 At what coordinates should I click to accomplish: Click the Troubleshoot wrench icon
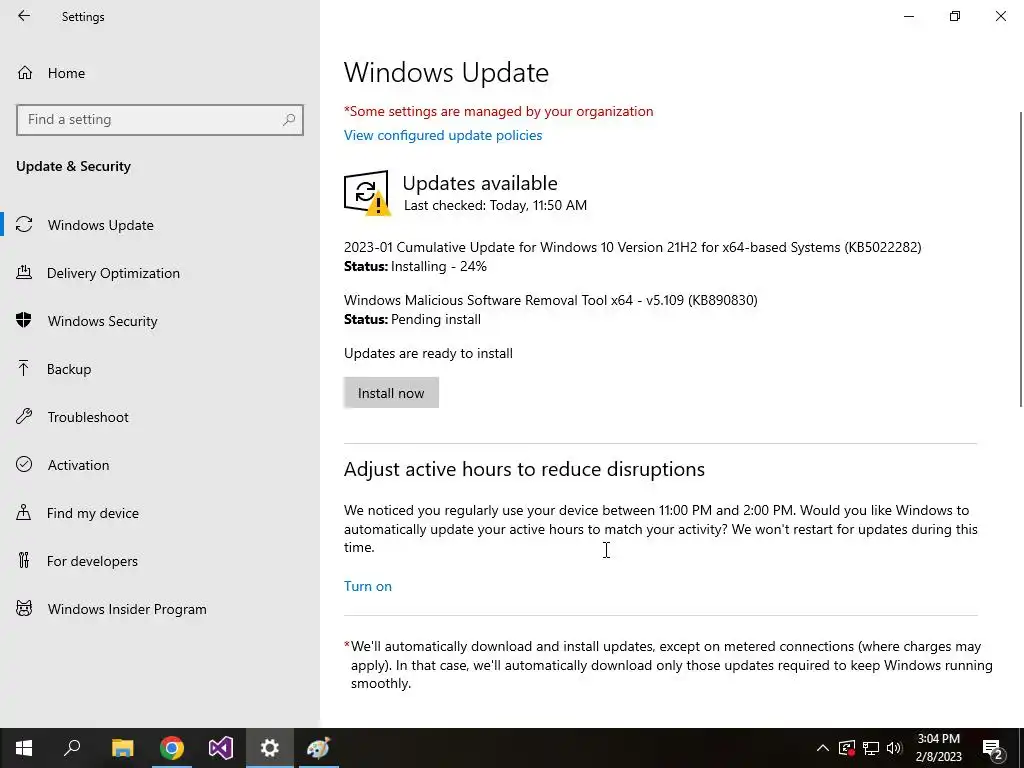(24, 417)
